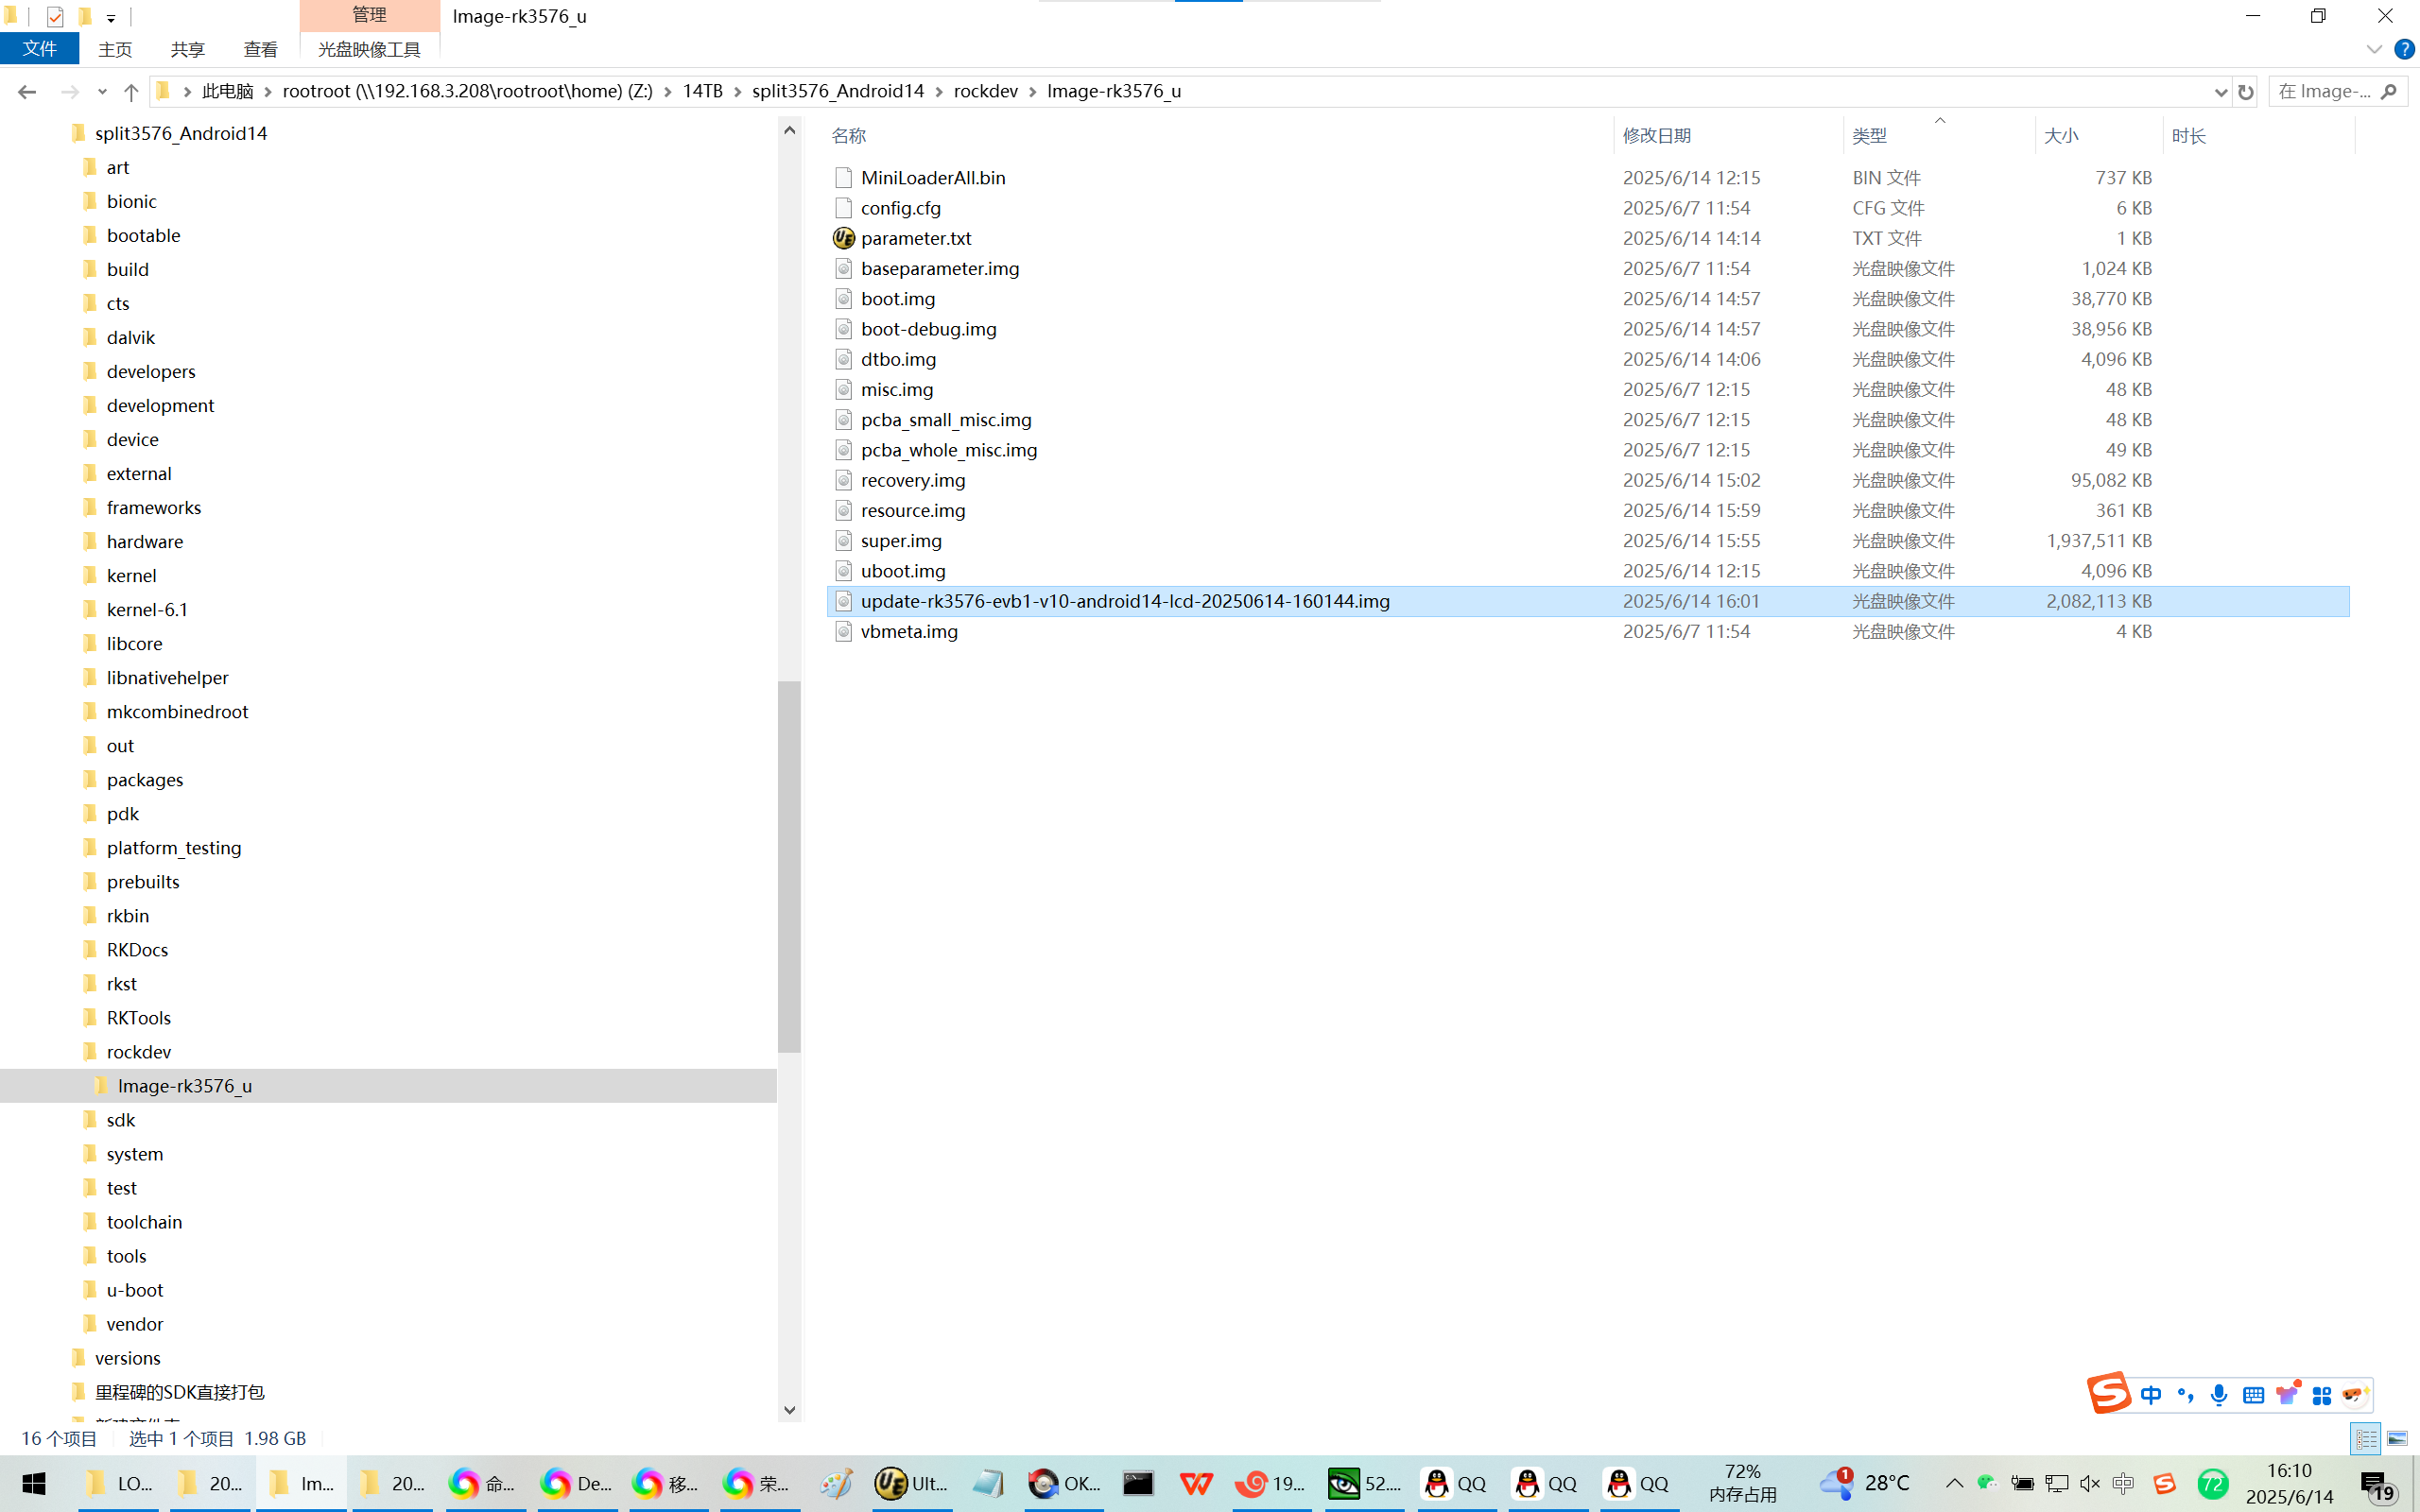Click the folder tree vertical scrollbar thumb

click(x=789, y=865)
